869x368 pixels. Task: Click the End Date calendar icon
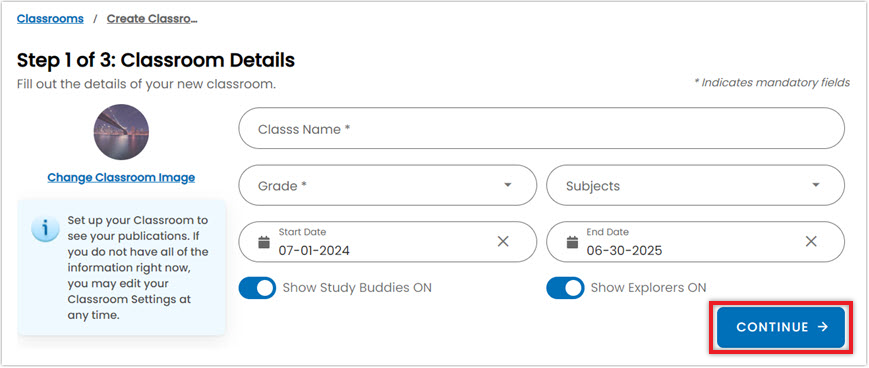(x=572, y=242)
